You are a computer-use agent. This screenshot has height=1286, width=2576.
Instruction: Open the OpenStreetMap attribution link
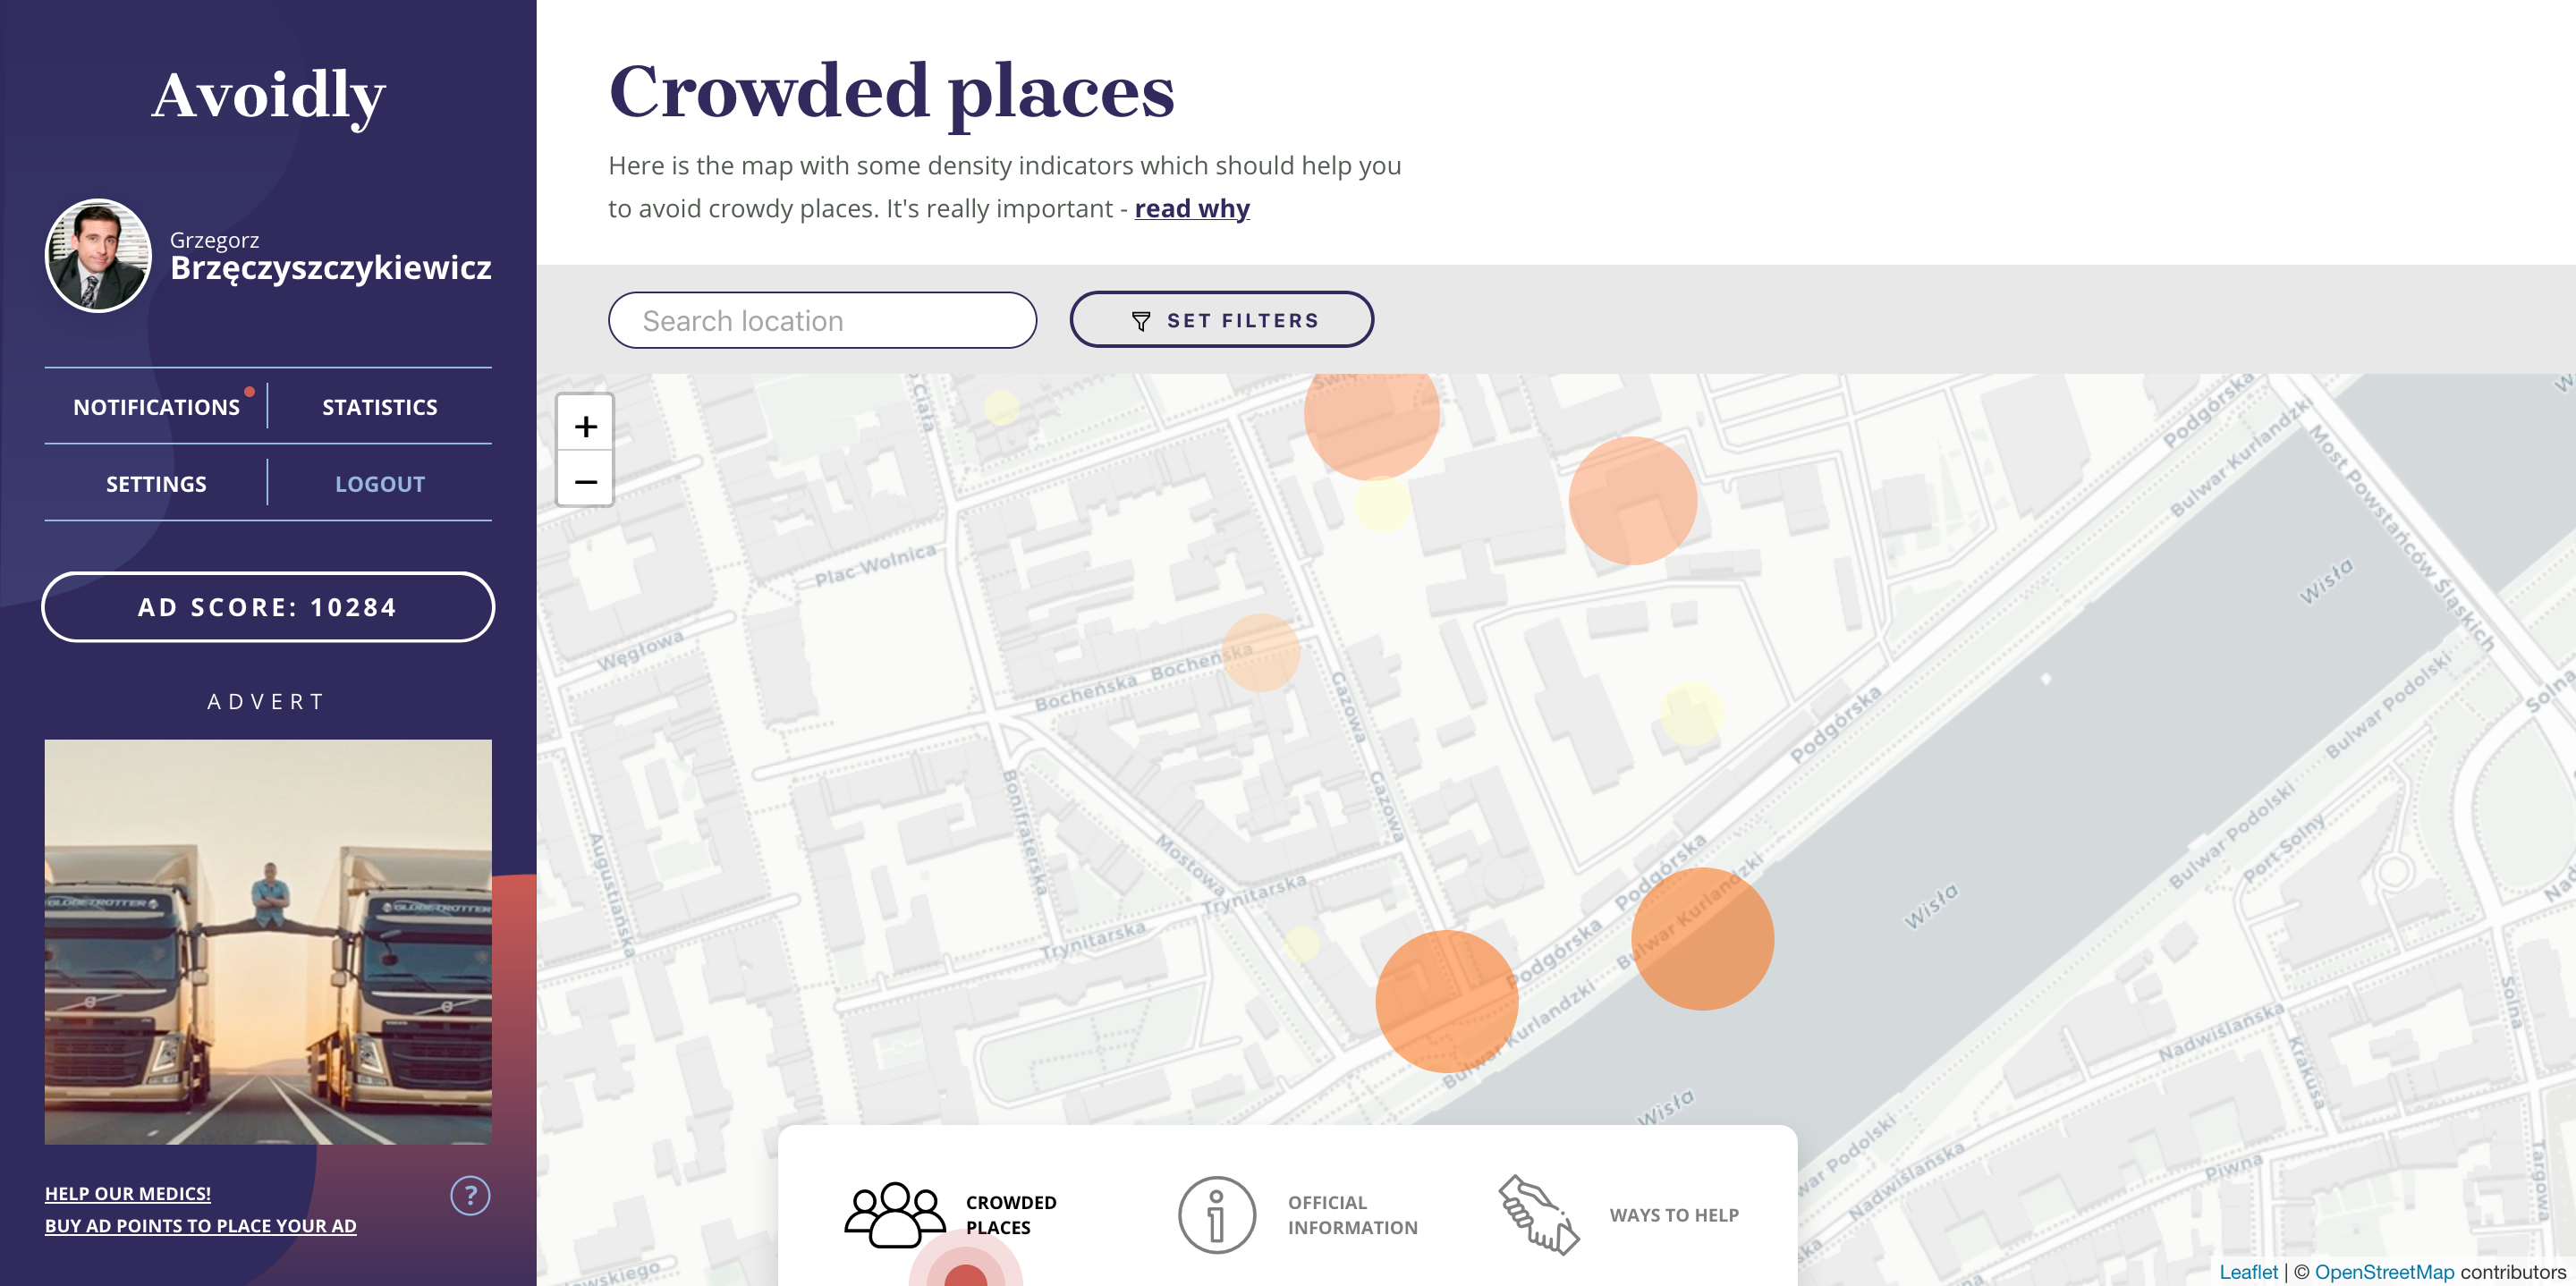2383,1272
